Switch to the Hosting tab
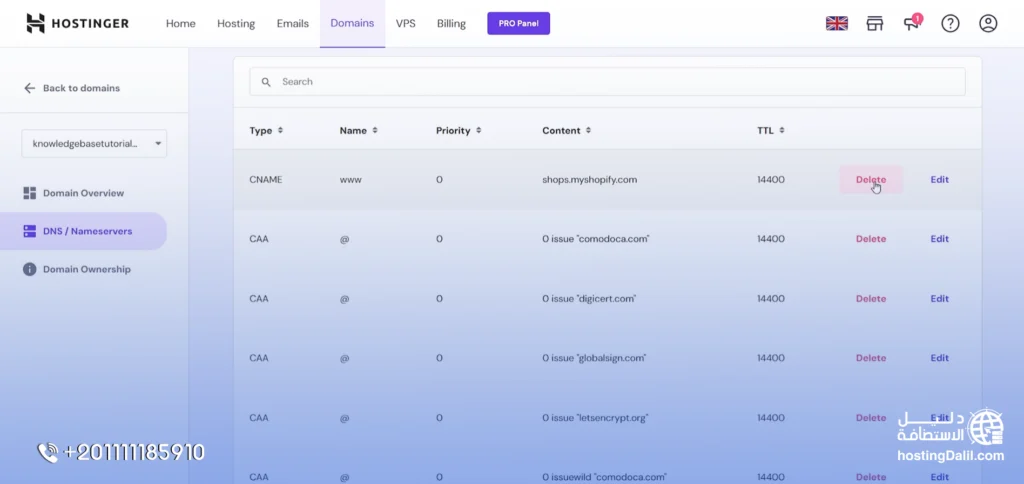 coord(236,23)
